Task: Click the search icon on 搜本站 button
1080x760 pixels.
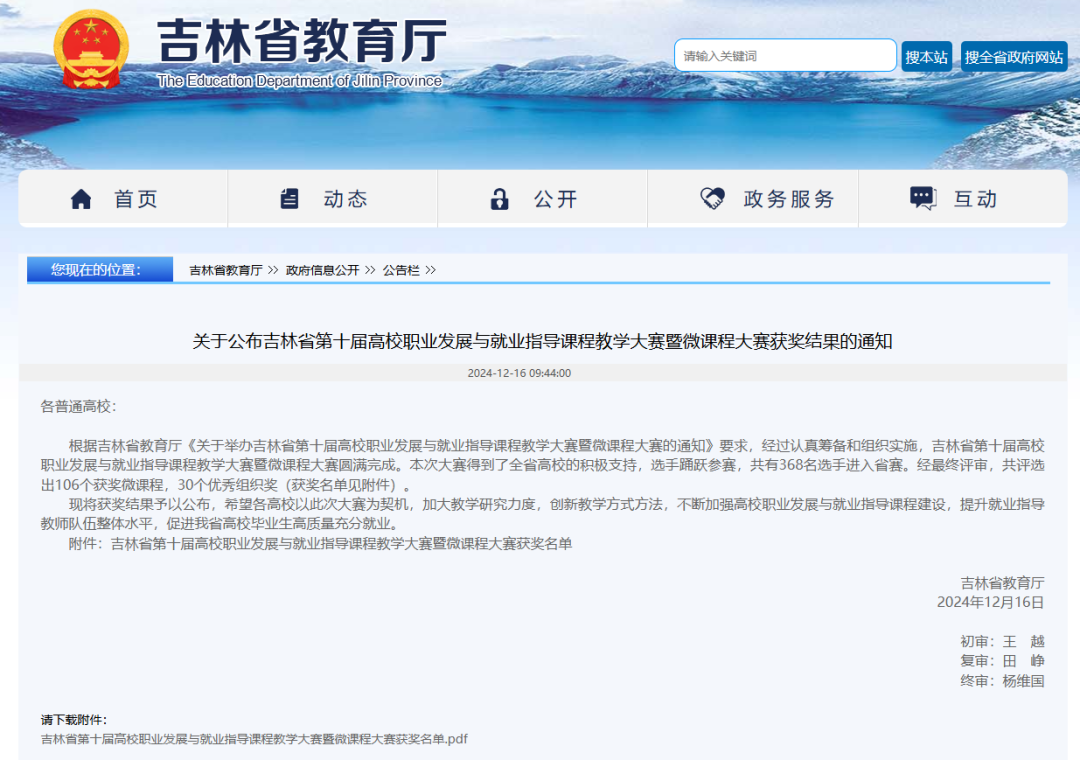Action: [x=929, y=55]
